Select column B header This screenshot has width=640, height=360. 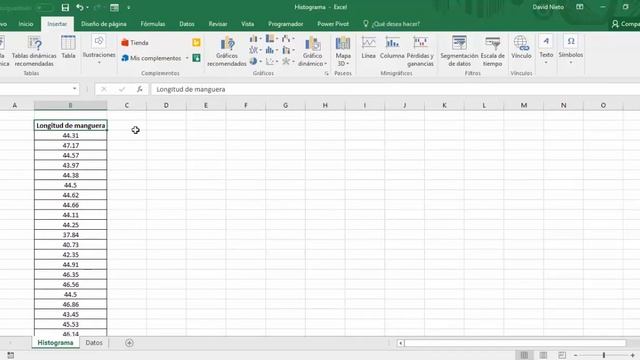tap(71, 105)
